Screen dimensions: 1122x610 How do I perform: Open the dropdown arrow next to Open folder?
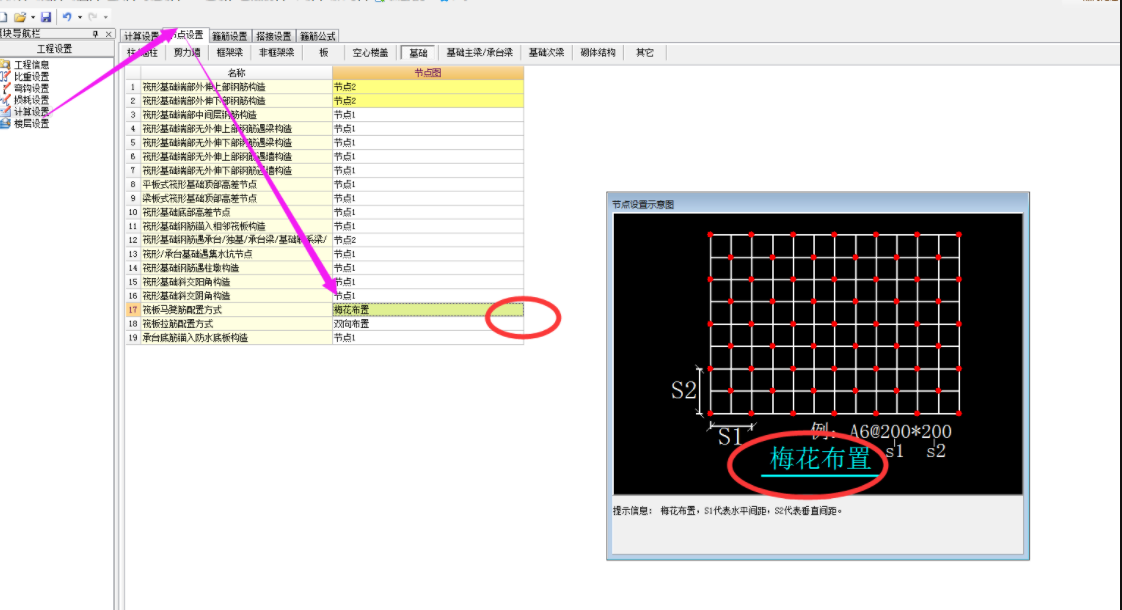point(33,17)
